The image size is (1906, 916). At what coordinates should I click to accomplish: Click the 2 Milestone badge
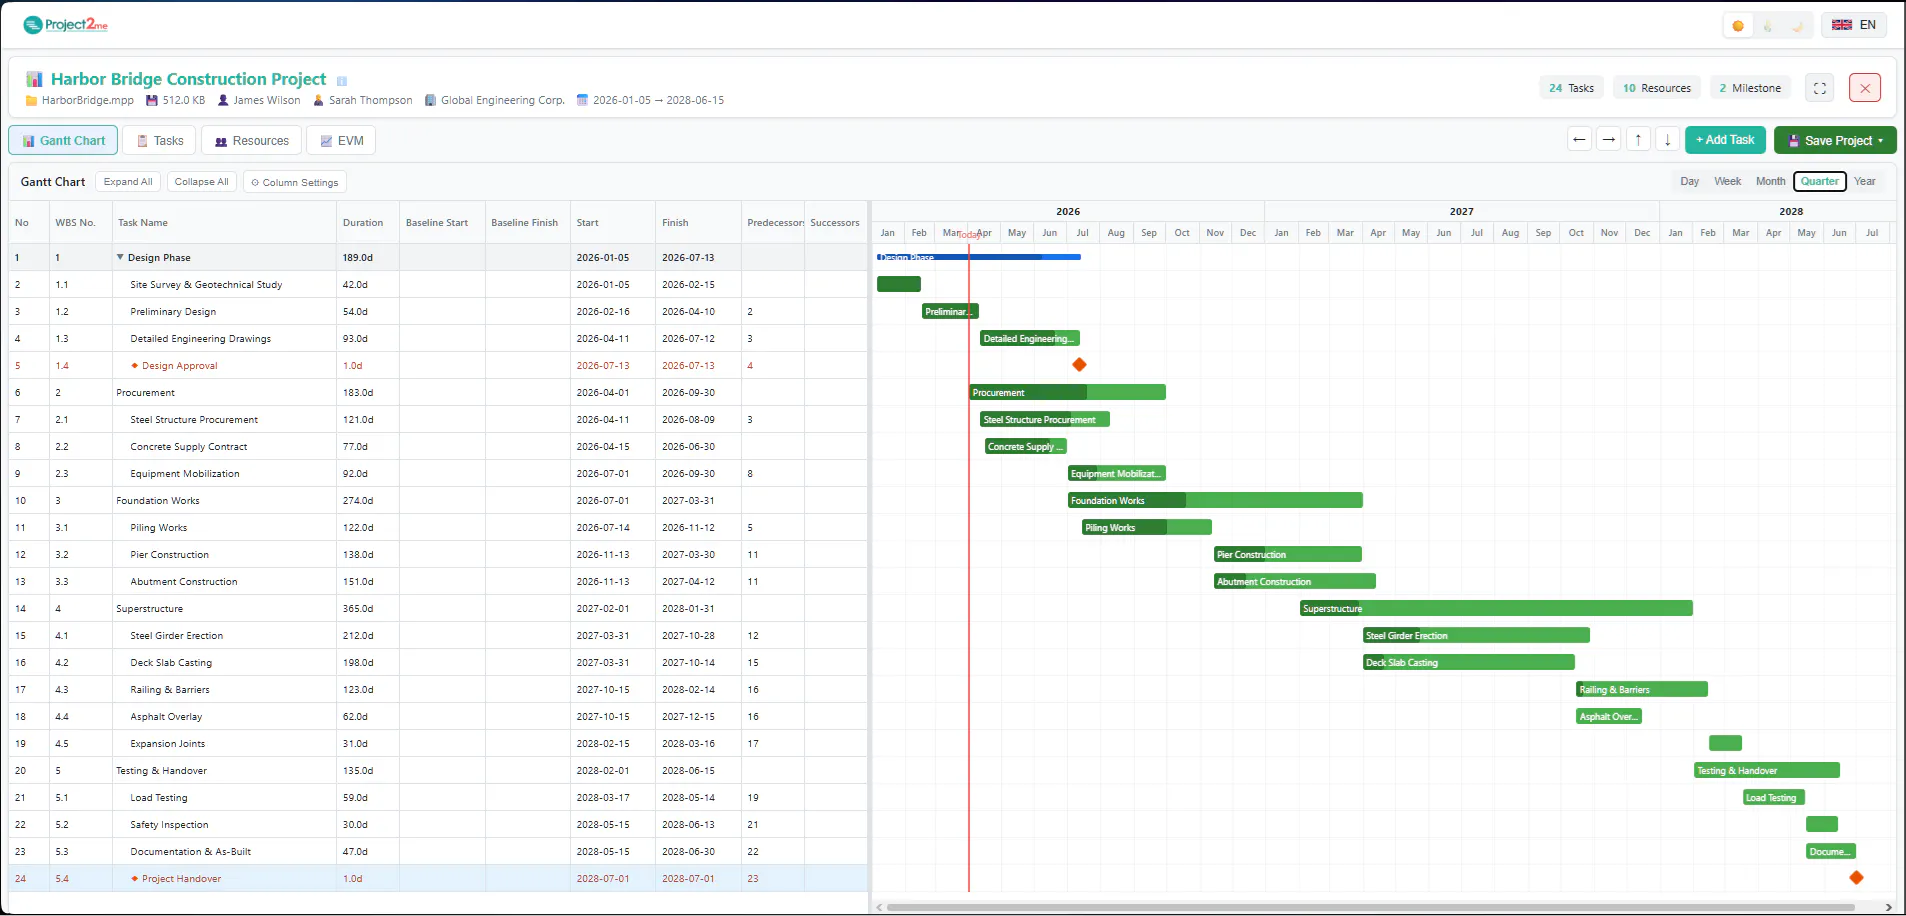tap(1750, 88)
